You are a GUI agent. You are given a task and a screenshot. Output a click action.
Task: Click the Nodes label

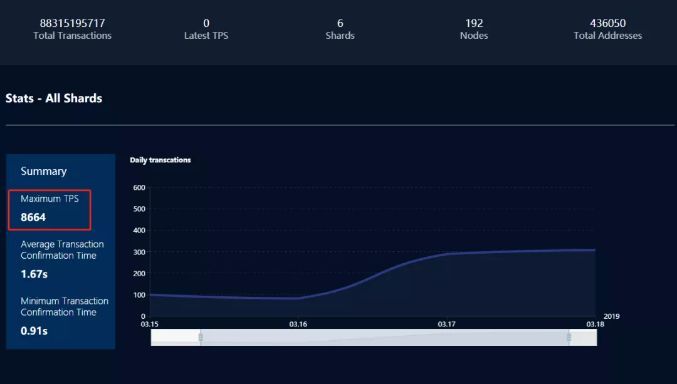pyautogui.click(x=474, y=36)
